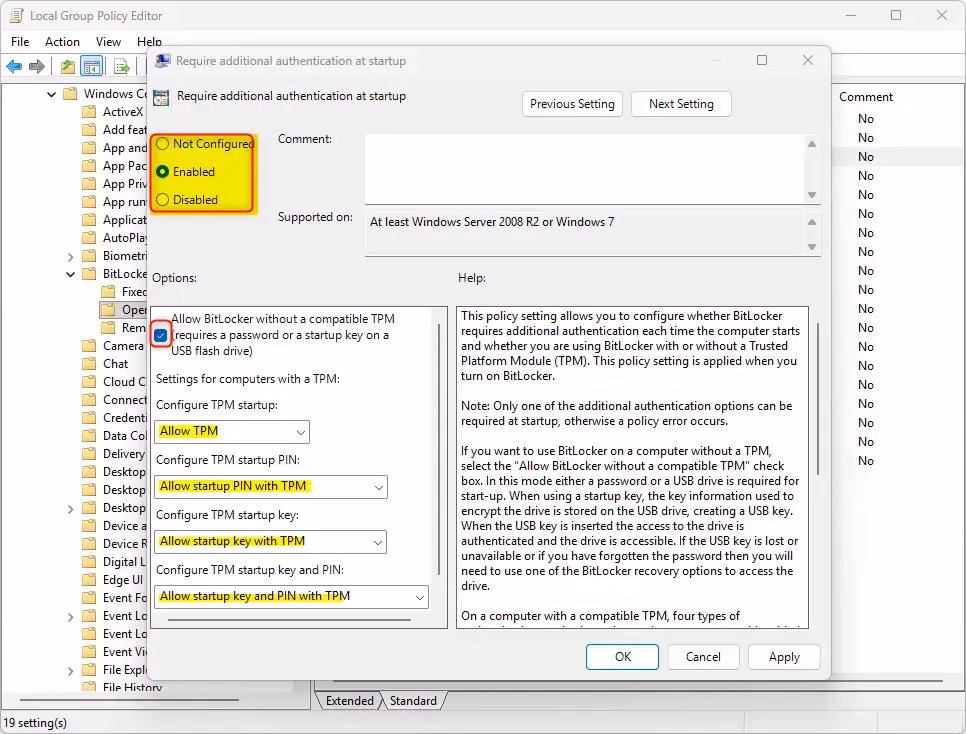Click the Back arrow toolbar icon

pyautogui.click(x=14, y=67)
